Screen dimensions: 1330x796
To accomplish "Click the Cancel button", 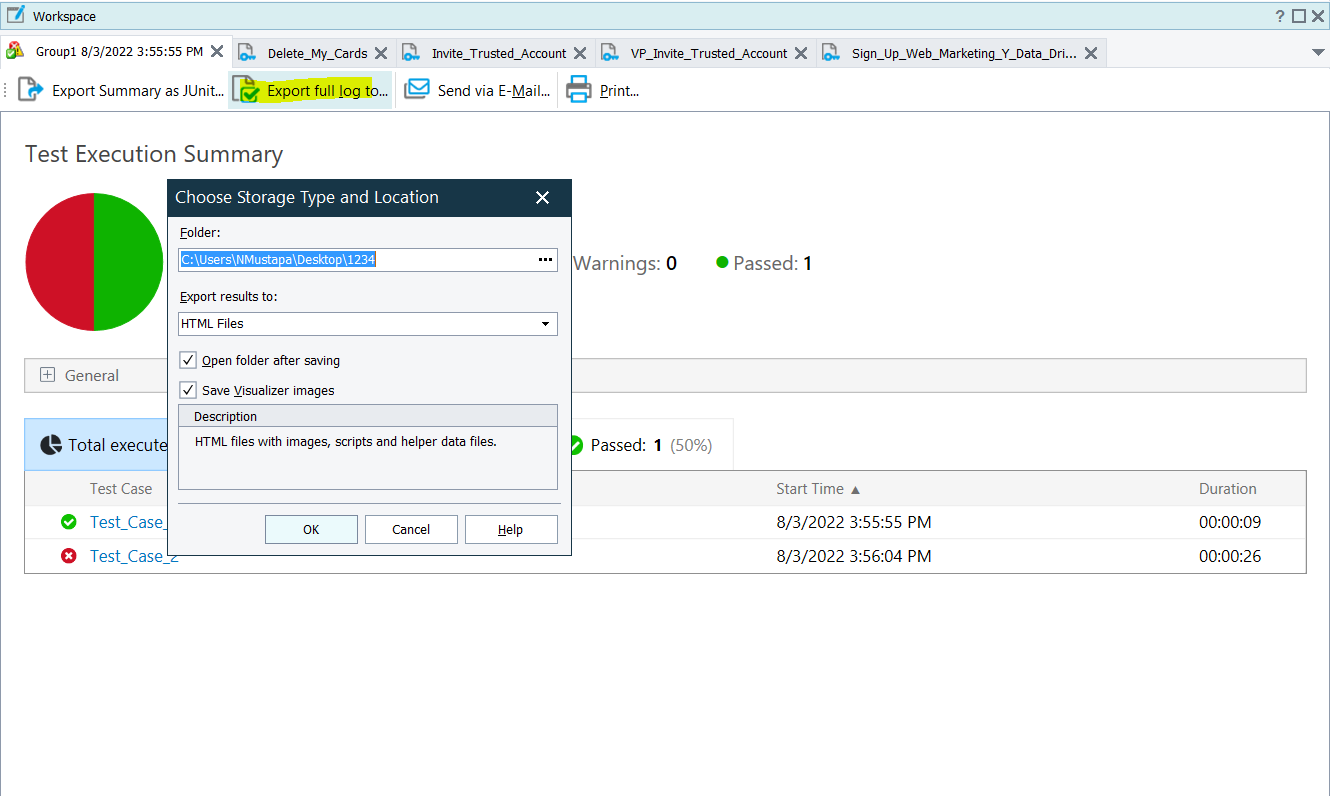I will coord(411,530).
